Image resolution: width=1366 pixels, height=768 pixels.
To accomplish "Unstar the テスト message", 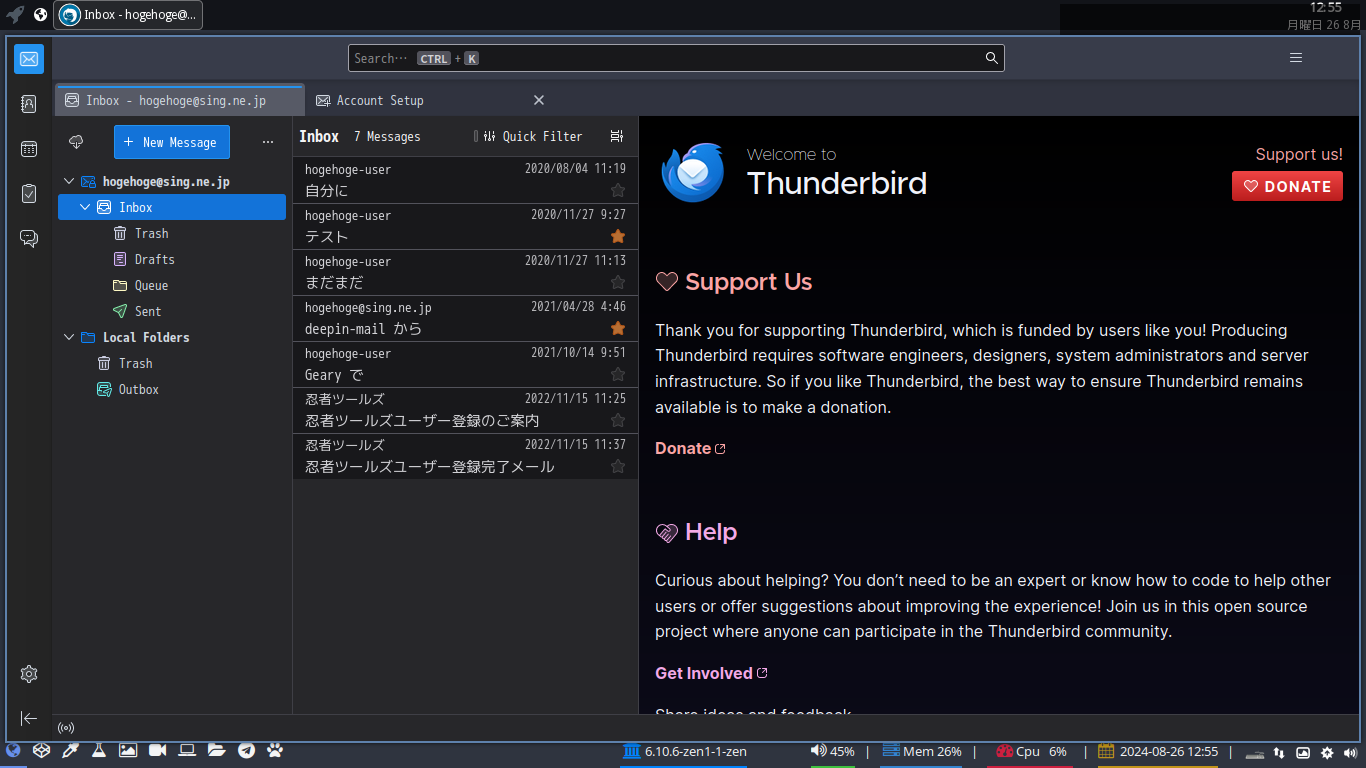I will (x=618, y=236).
